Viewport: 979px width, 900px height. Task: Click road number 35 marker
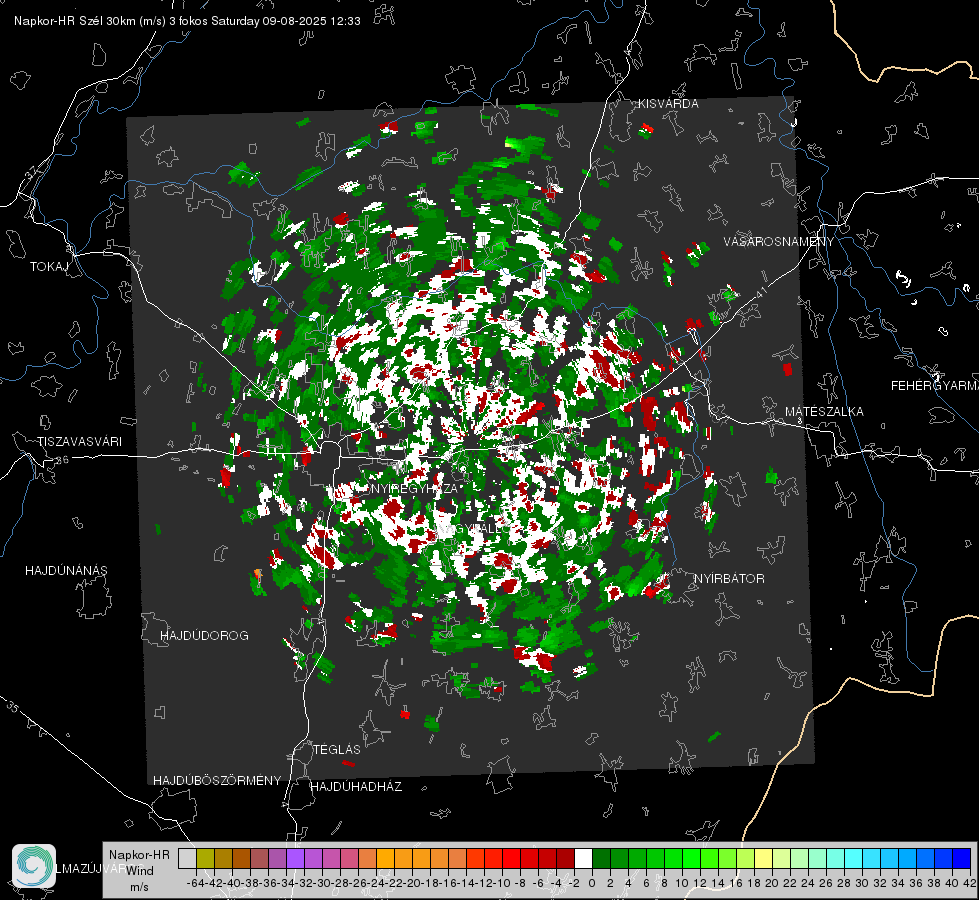[x=13, y=707]
